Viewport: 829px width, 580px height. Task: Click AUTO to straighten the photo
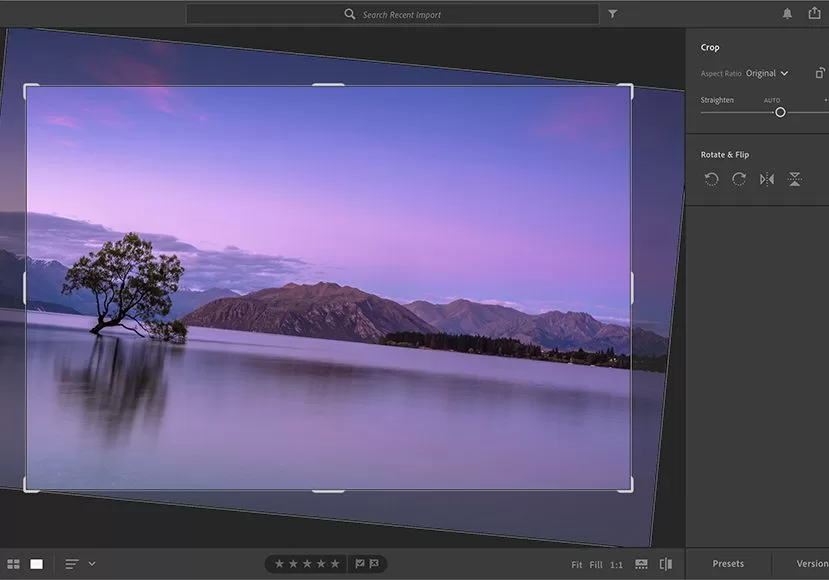coord(772,100)
